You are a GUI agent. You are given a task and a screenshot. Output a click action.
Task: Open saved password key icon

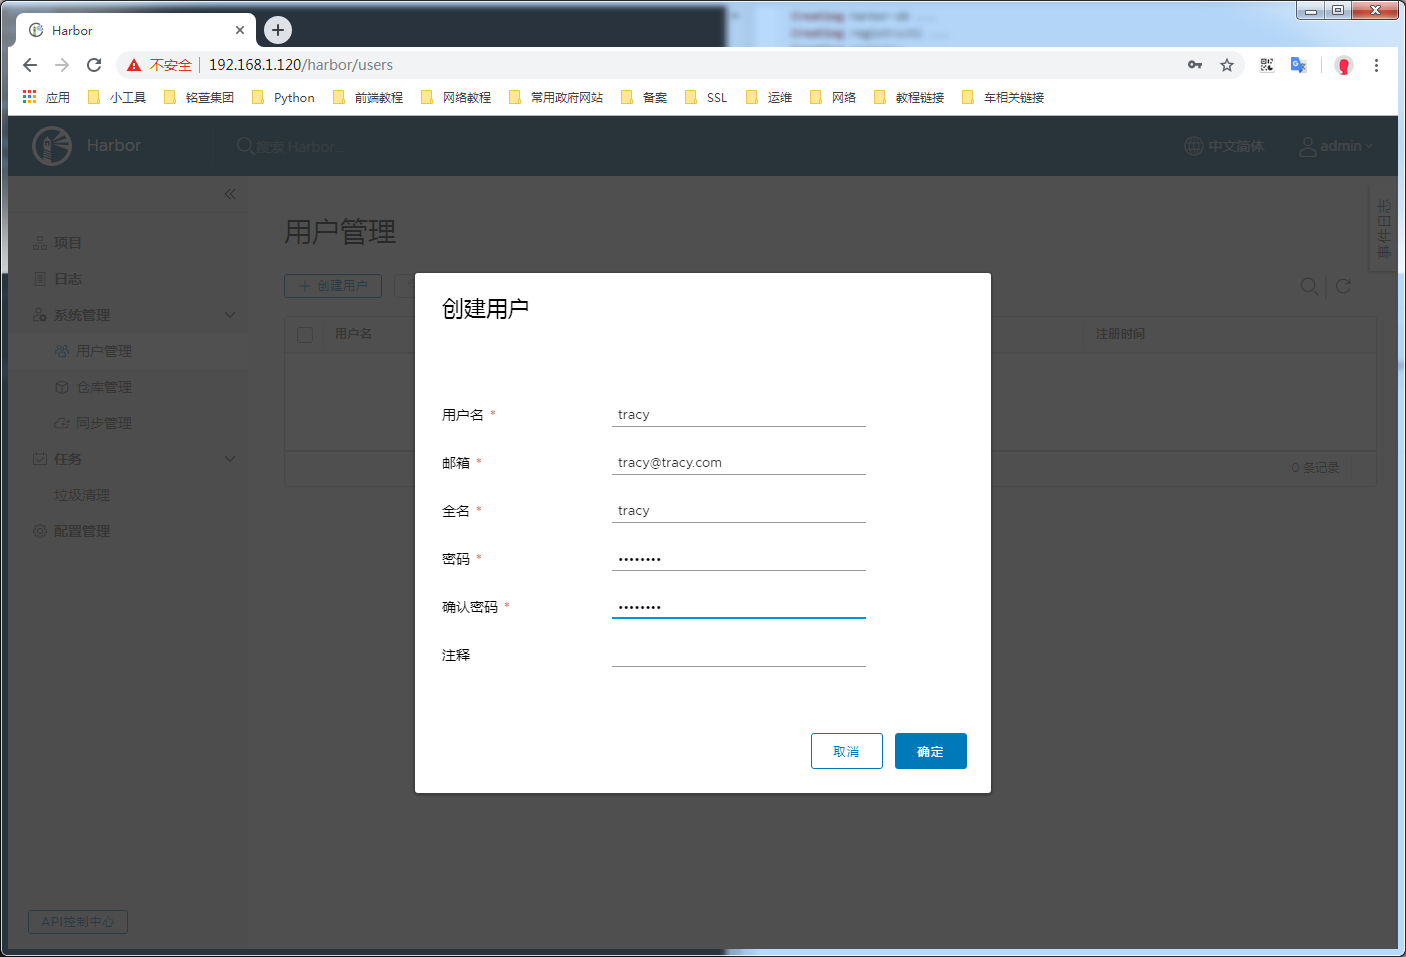tap(1195, 65)
